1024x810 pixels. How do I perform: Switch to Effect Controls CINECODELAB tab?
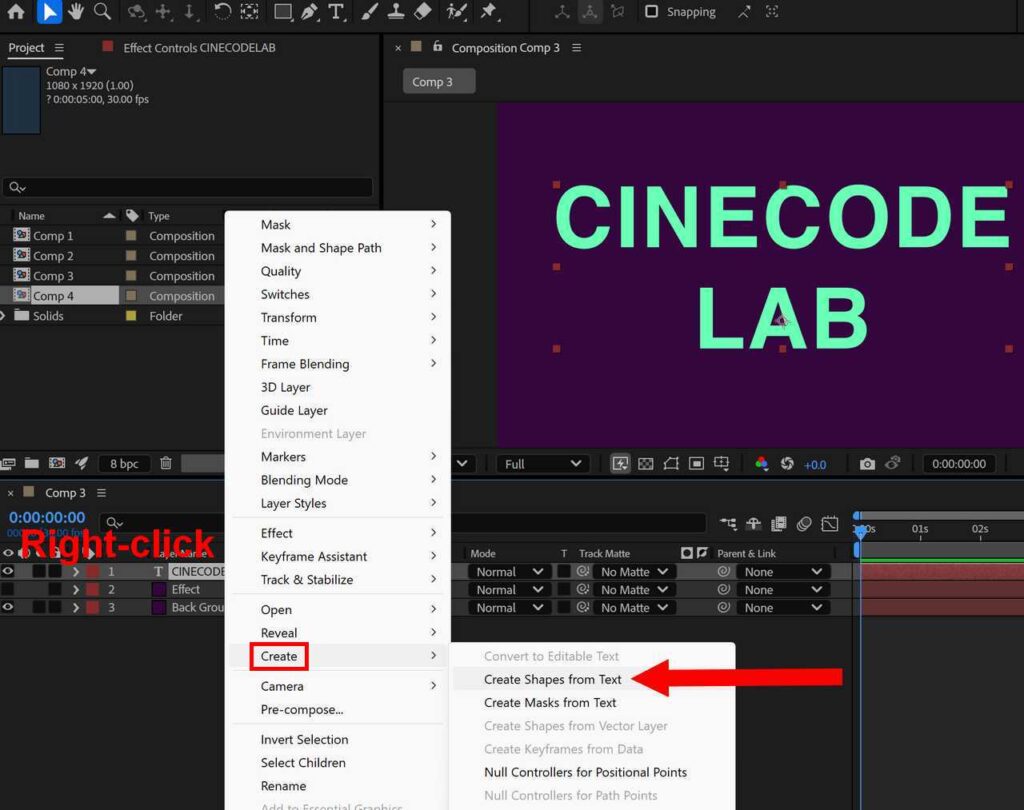[199, 48]
